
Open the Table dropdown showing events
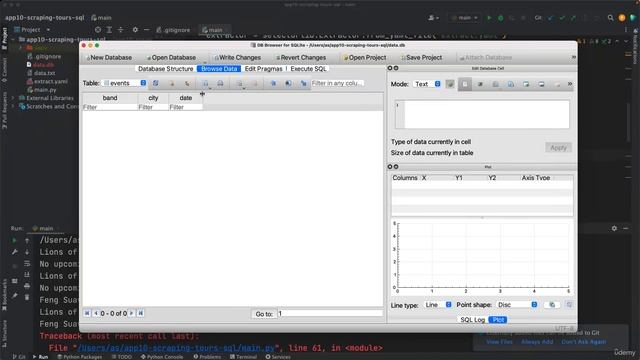pos(124,83)
